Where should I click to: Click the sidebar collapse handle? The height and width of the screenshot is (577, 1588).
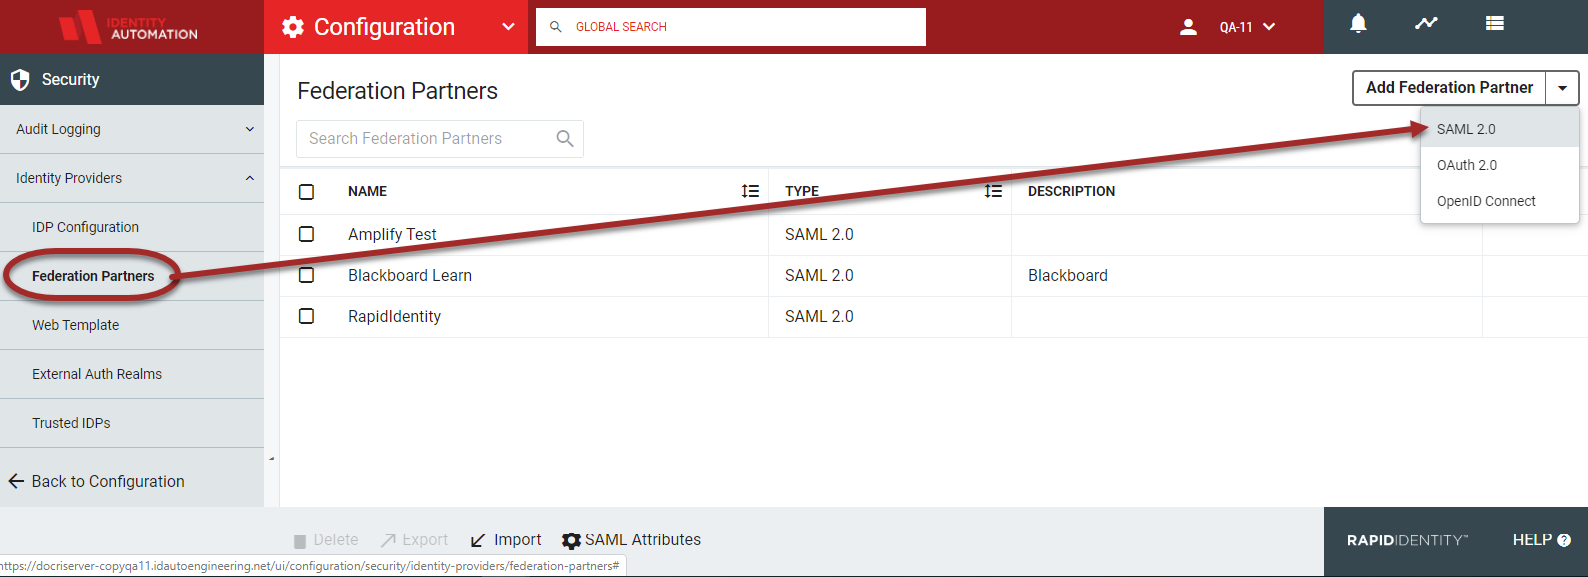[272, 458]
